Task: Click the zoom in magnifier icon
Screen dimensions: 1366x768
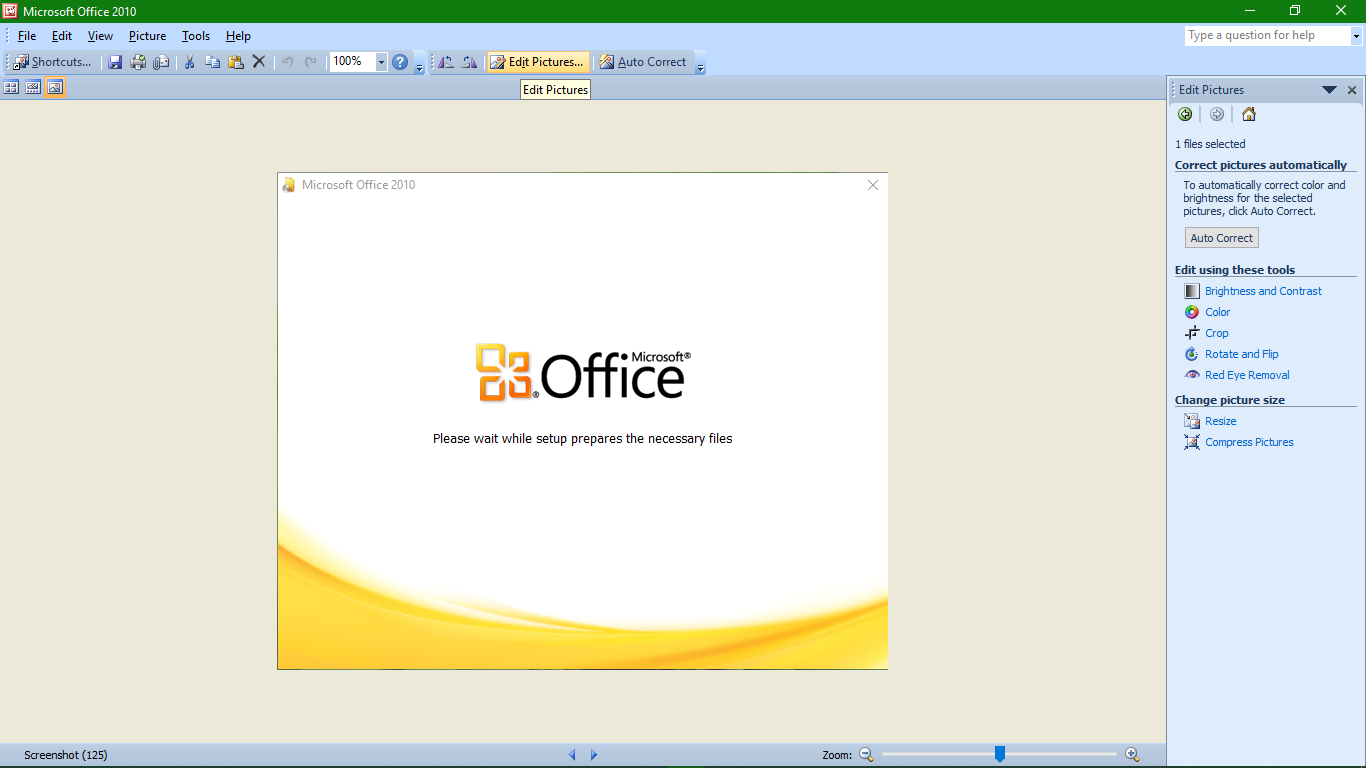Action: (x=1132, y=755)
